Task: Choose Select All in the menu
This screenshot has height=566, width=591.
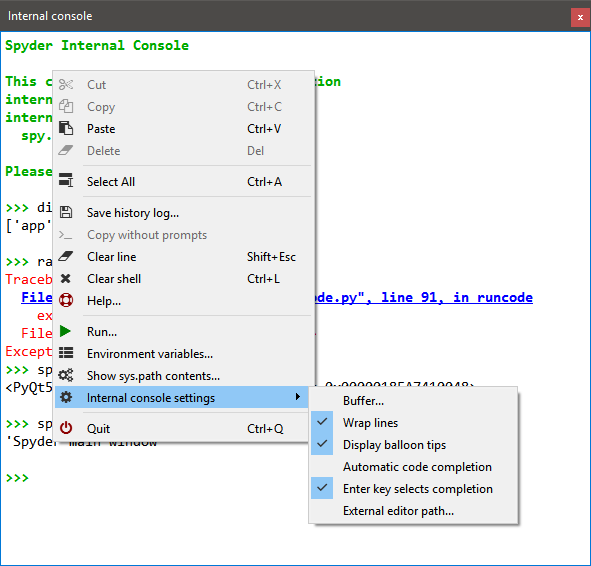Action: tap(183, 182)
